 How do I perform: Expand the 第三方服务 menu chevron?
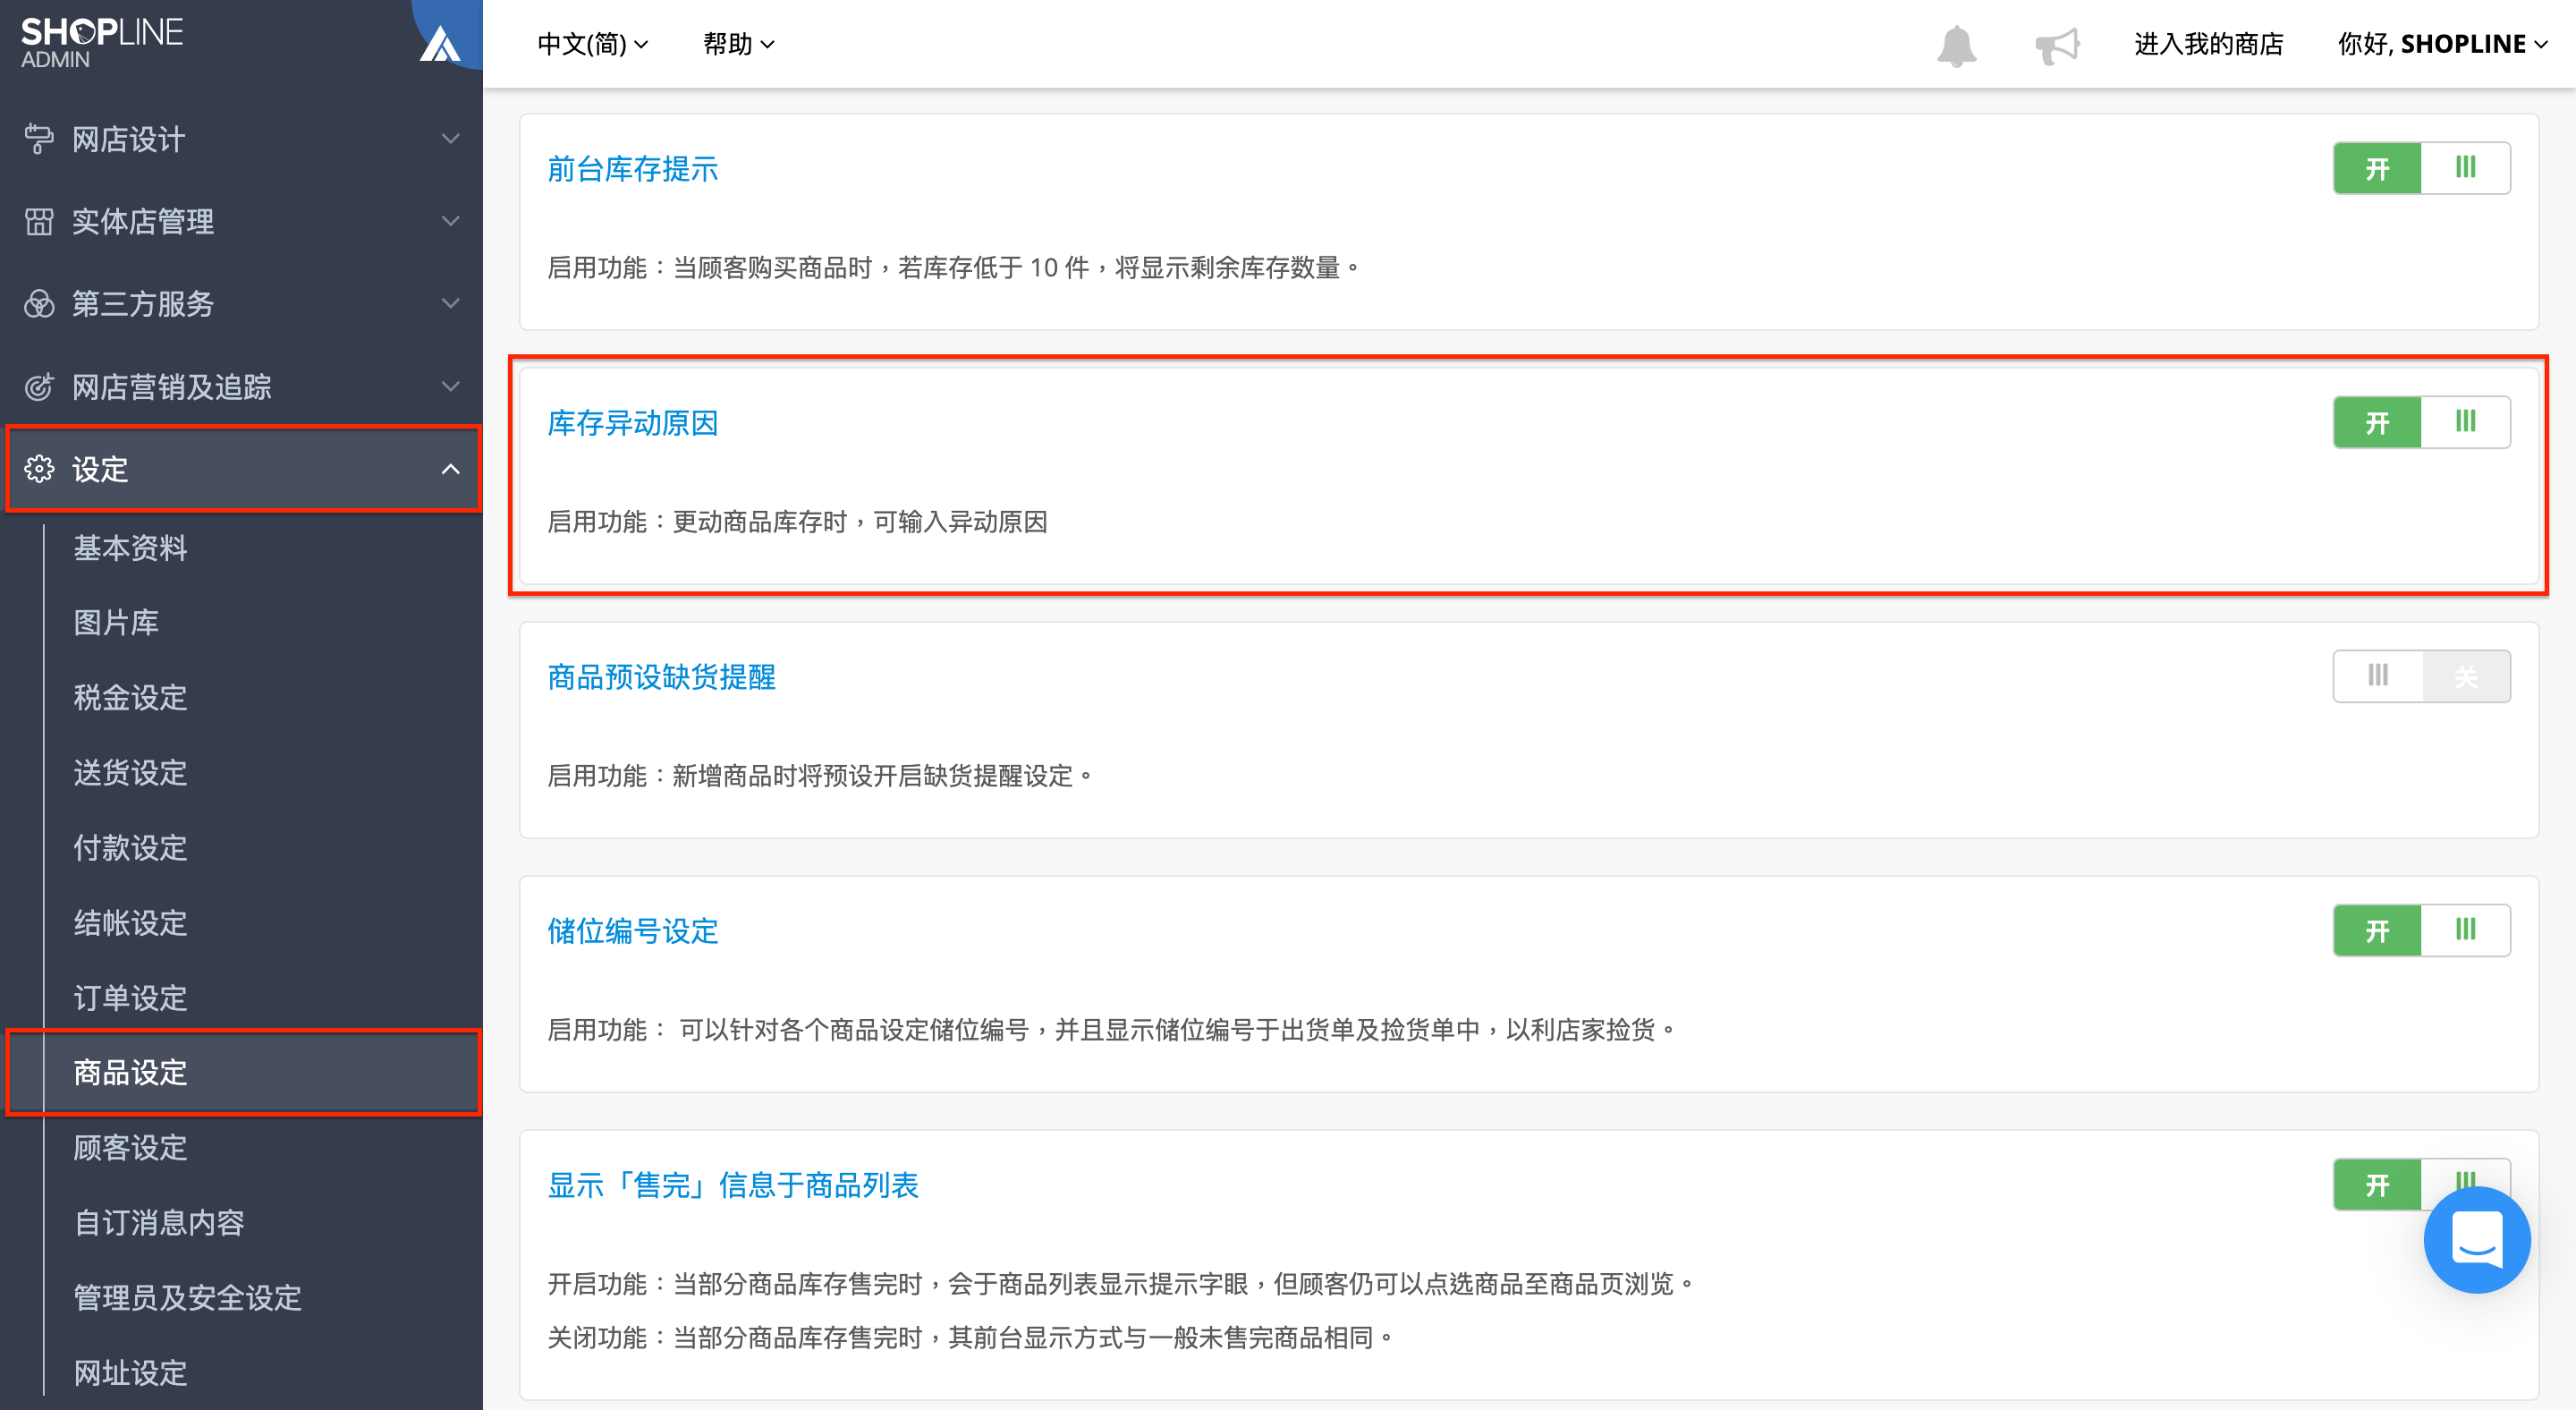tap(451, 304)
